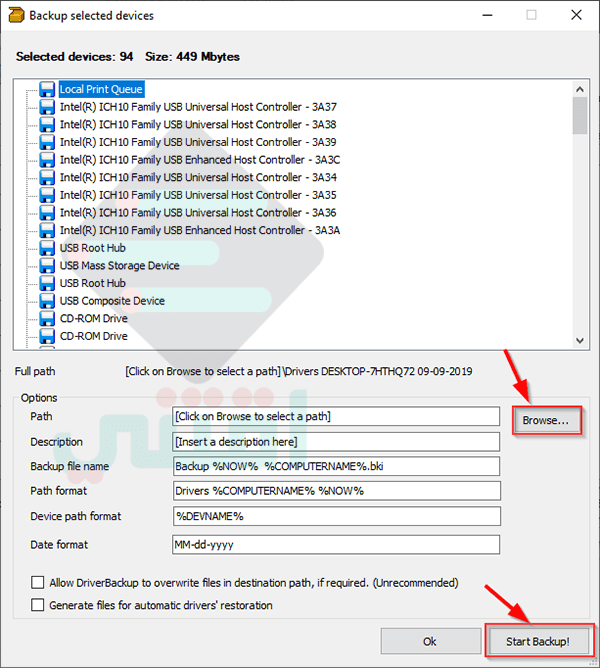The height and width of the screenshot is (668, 600).
Task: Click the 'Selected devices: 94' label
Action: click(x=74, y=57)
